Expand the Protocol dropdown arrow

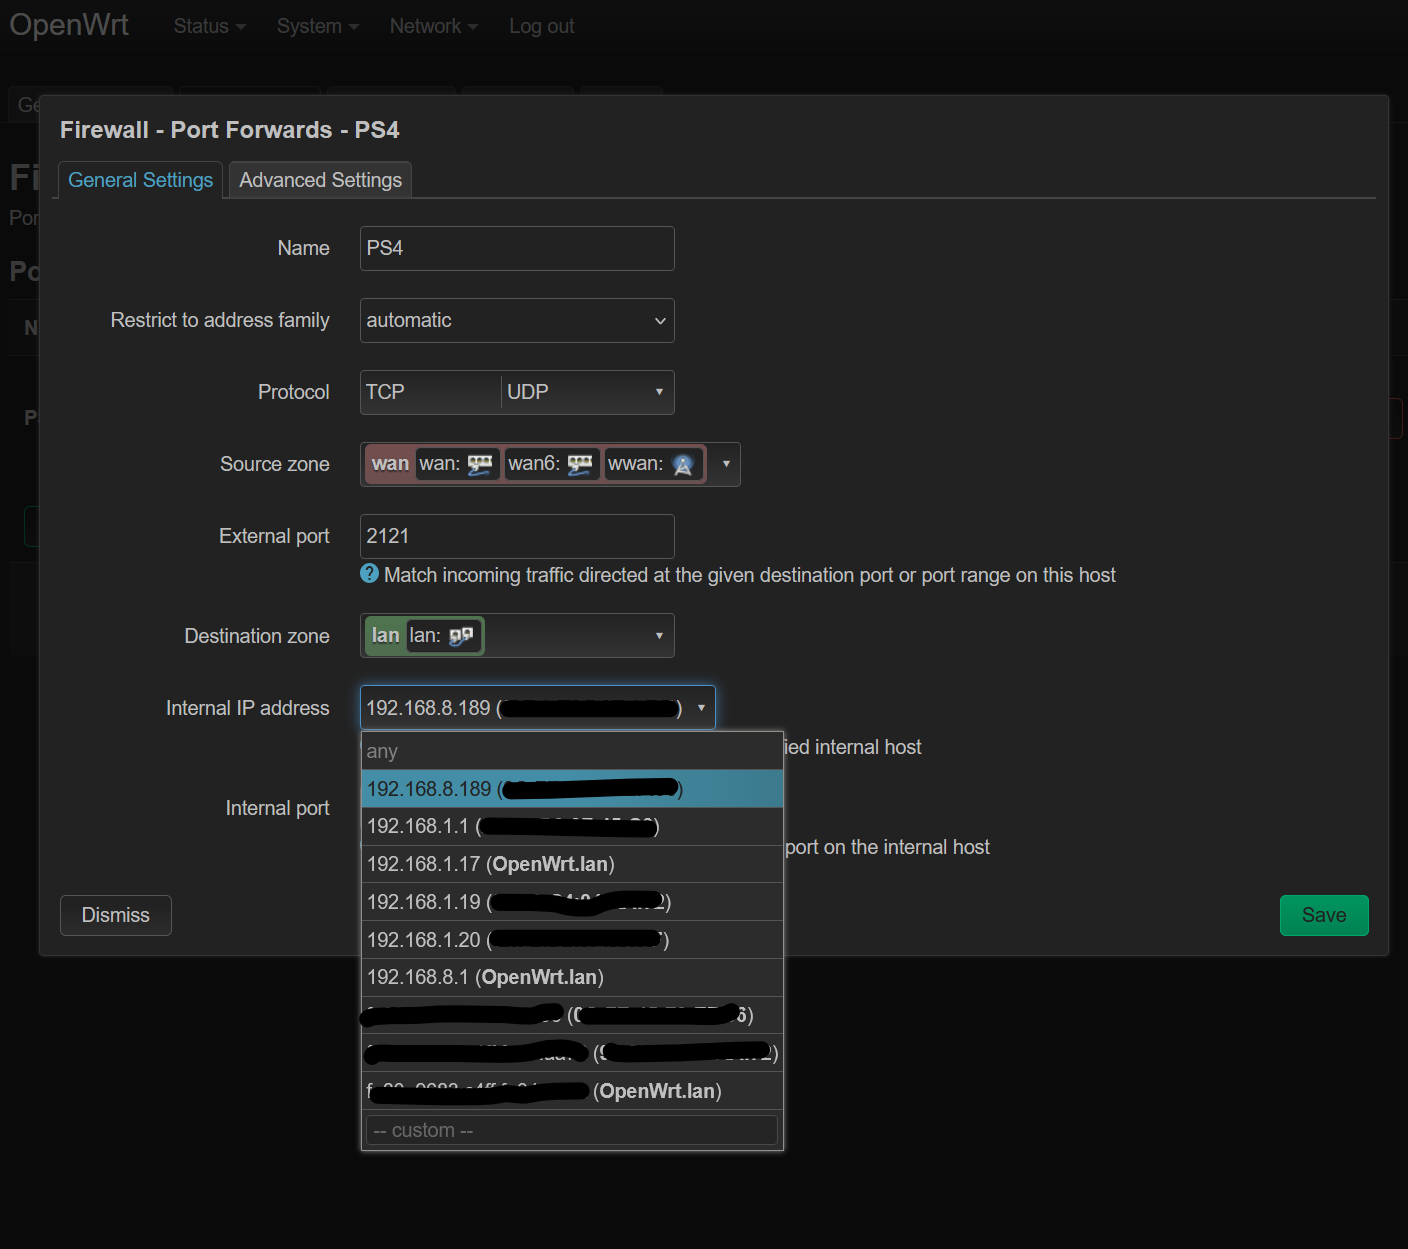click(x=659, y=392)
